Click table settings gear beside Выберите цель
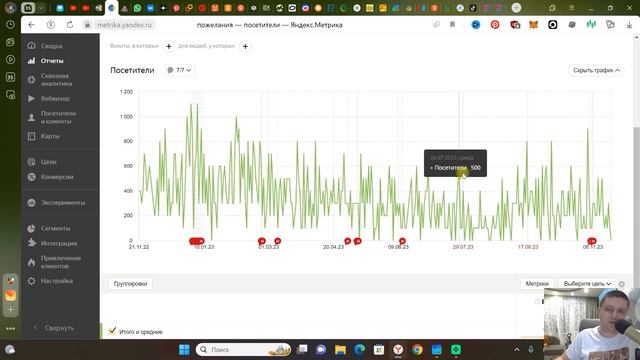The width and height of the screenshot is (640, 360). pos(622,284)
